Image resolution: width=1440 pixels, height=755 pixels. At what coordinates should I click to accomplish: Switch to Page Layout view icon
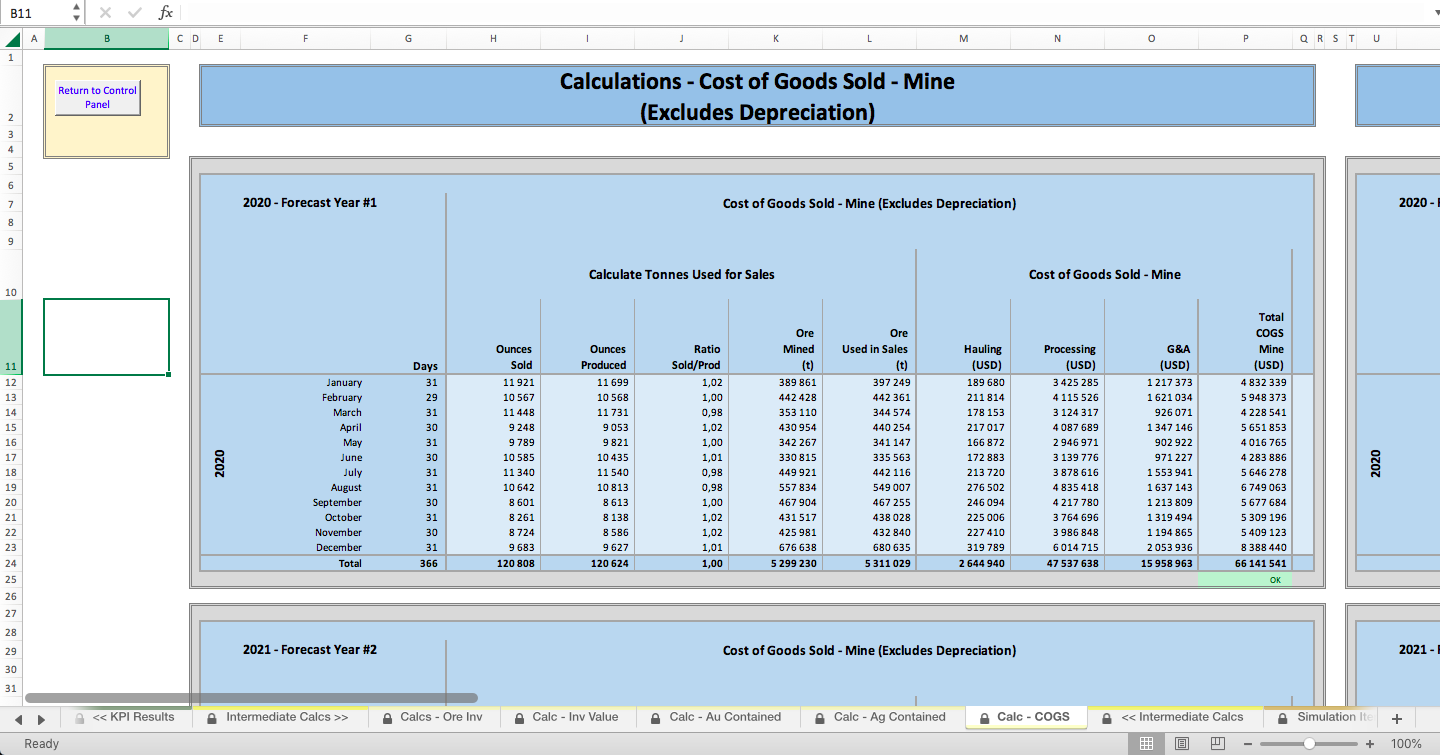(x=1182, y=743)
